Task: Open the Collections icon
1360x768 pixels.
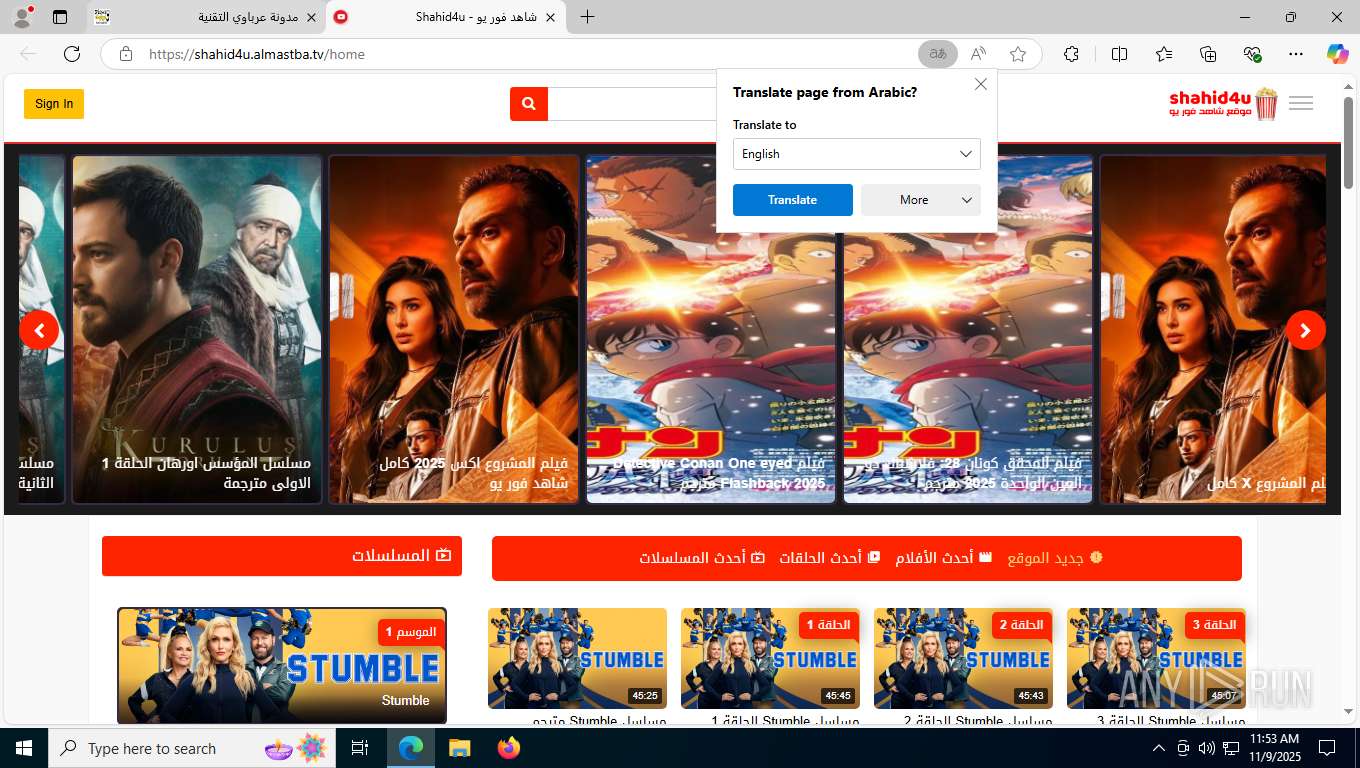Action: [x=1208, y=54]
